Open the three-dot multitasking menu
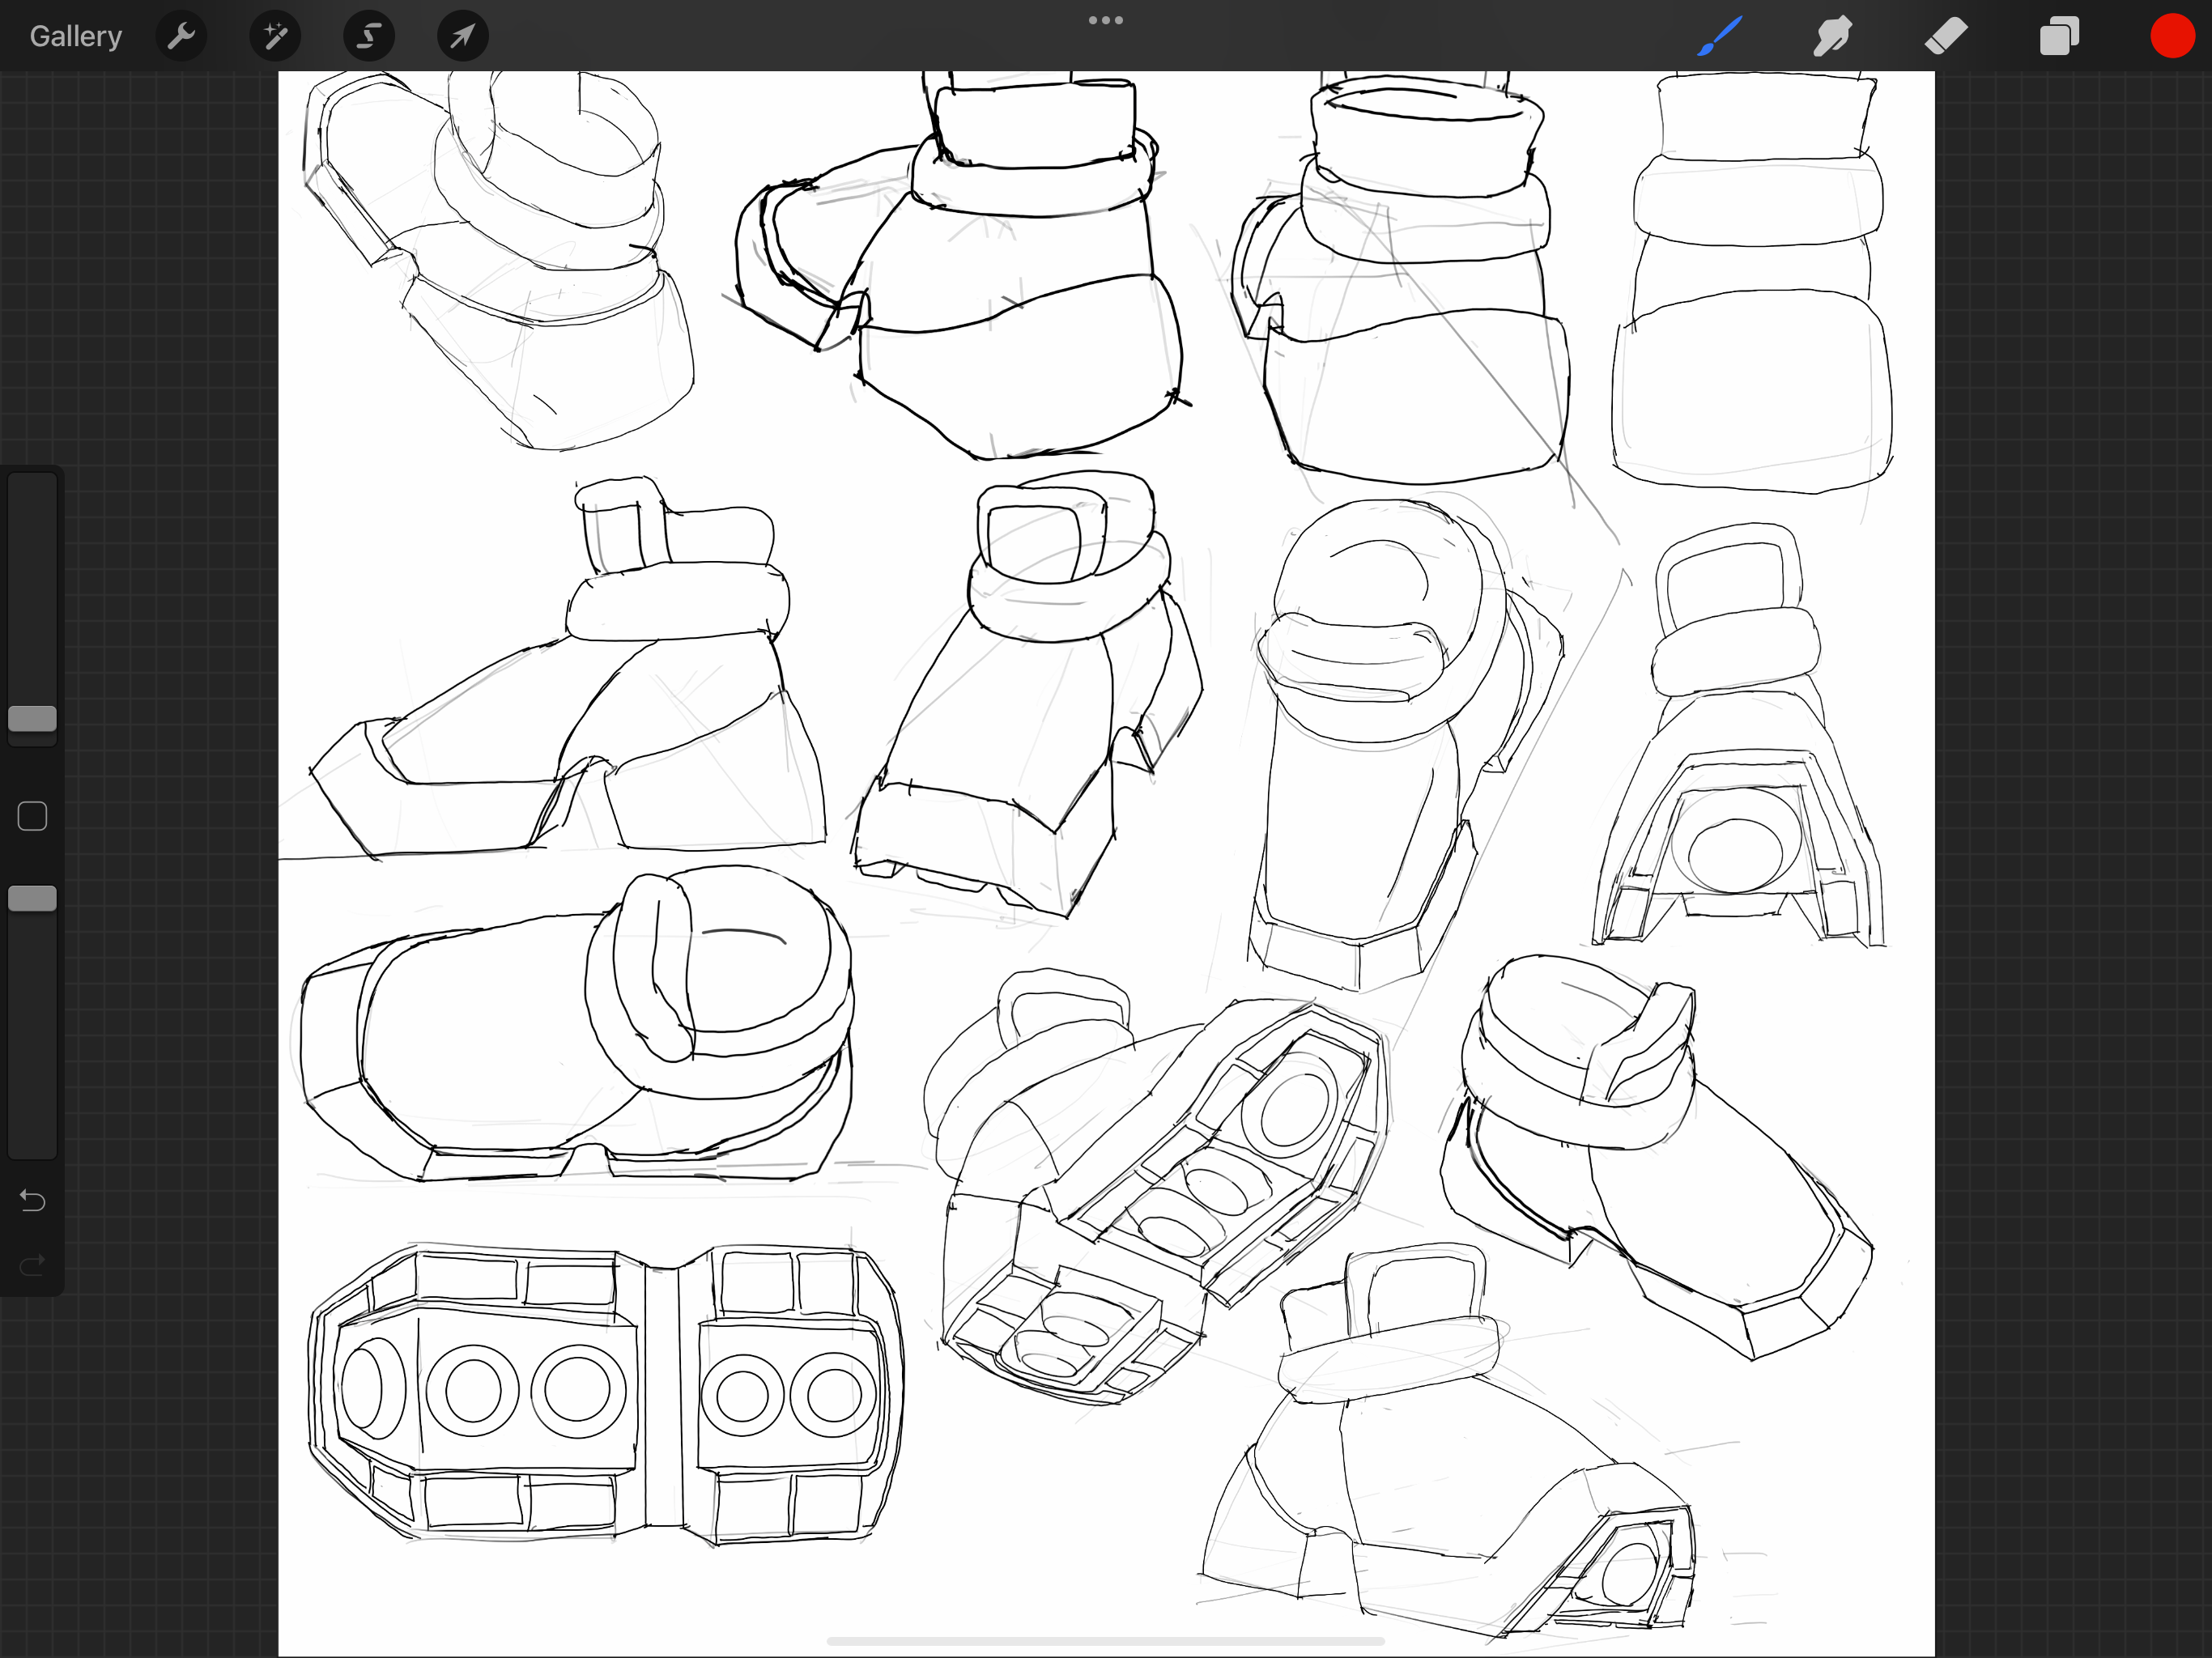This screenshot has height=1658, width=2212. (x=1105, y=20)
